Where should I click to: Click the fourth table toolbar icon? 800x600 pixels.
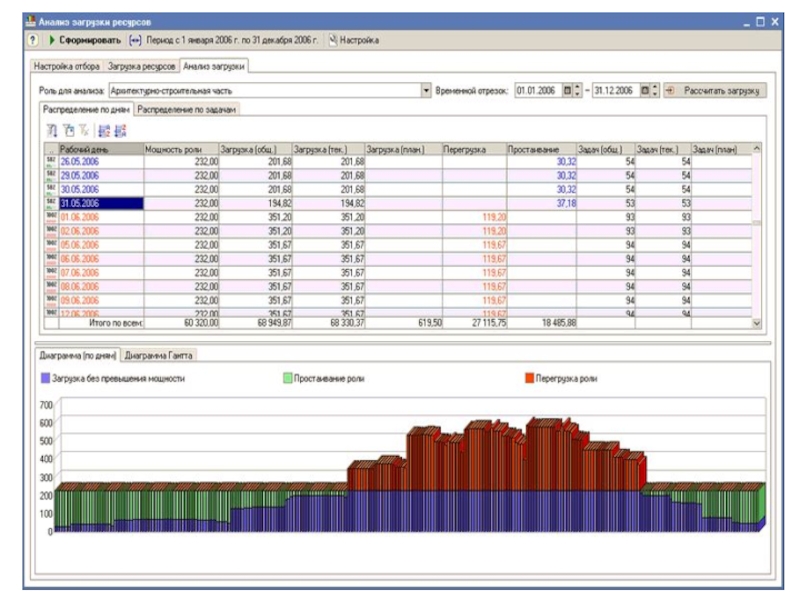point(104,130)
